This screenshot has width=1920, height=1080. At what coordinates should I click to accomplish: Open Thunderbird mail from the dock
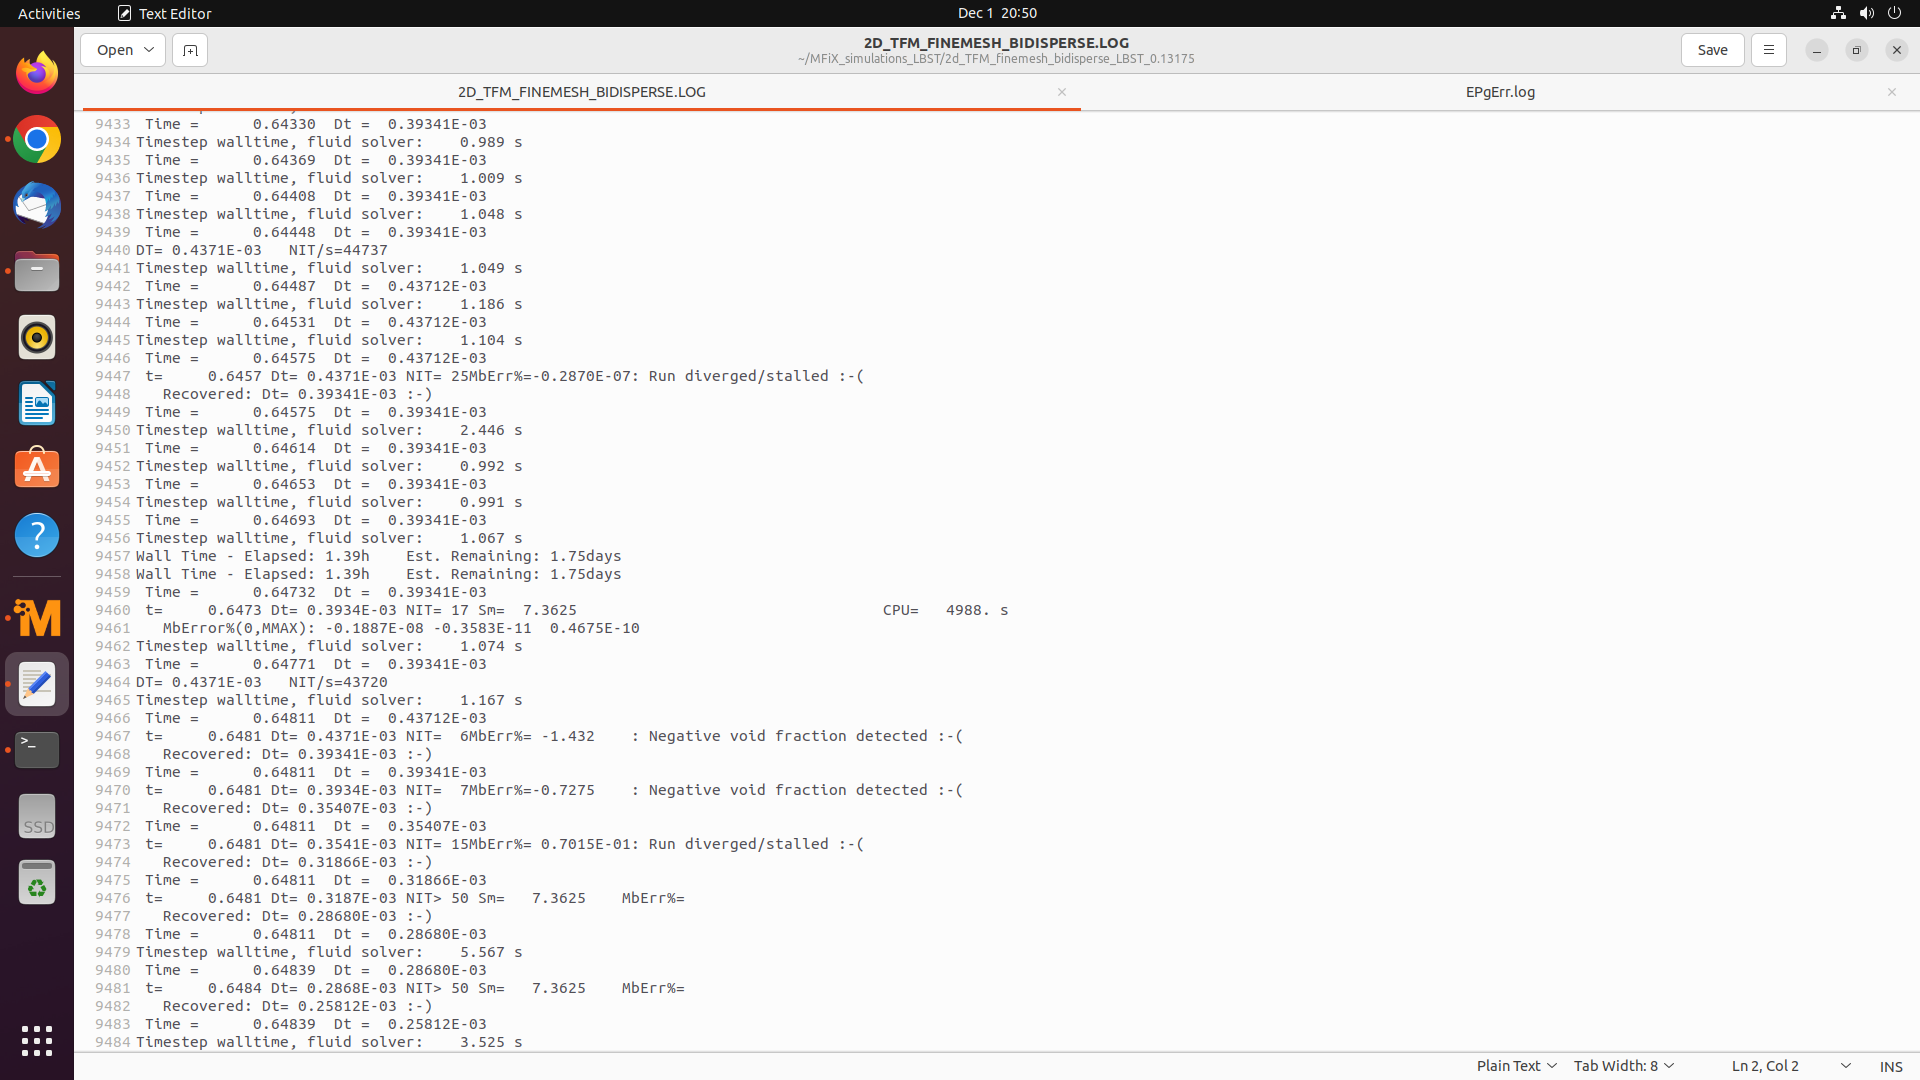tap(37, 206)
